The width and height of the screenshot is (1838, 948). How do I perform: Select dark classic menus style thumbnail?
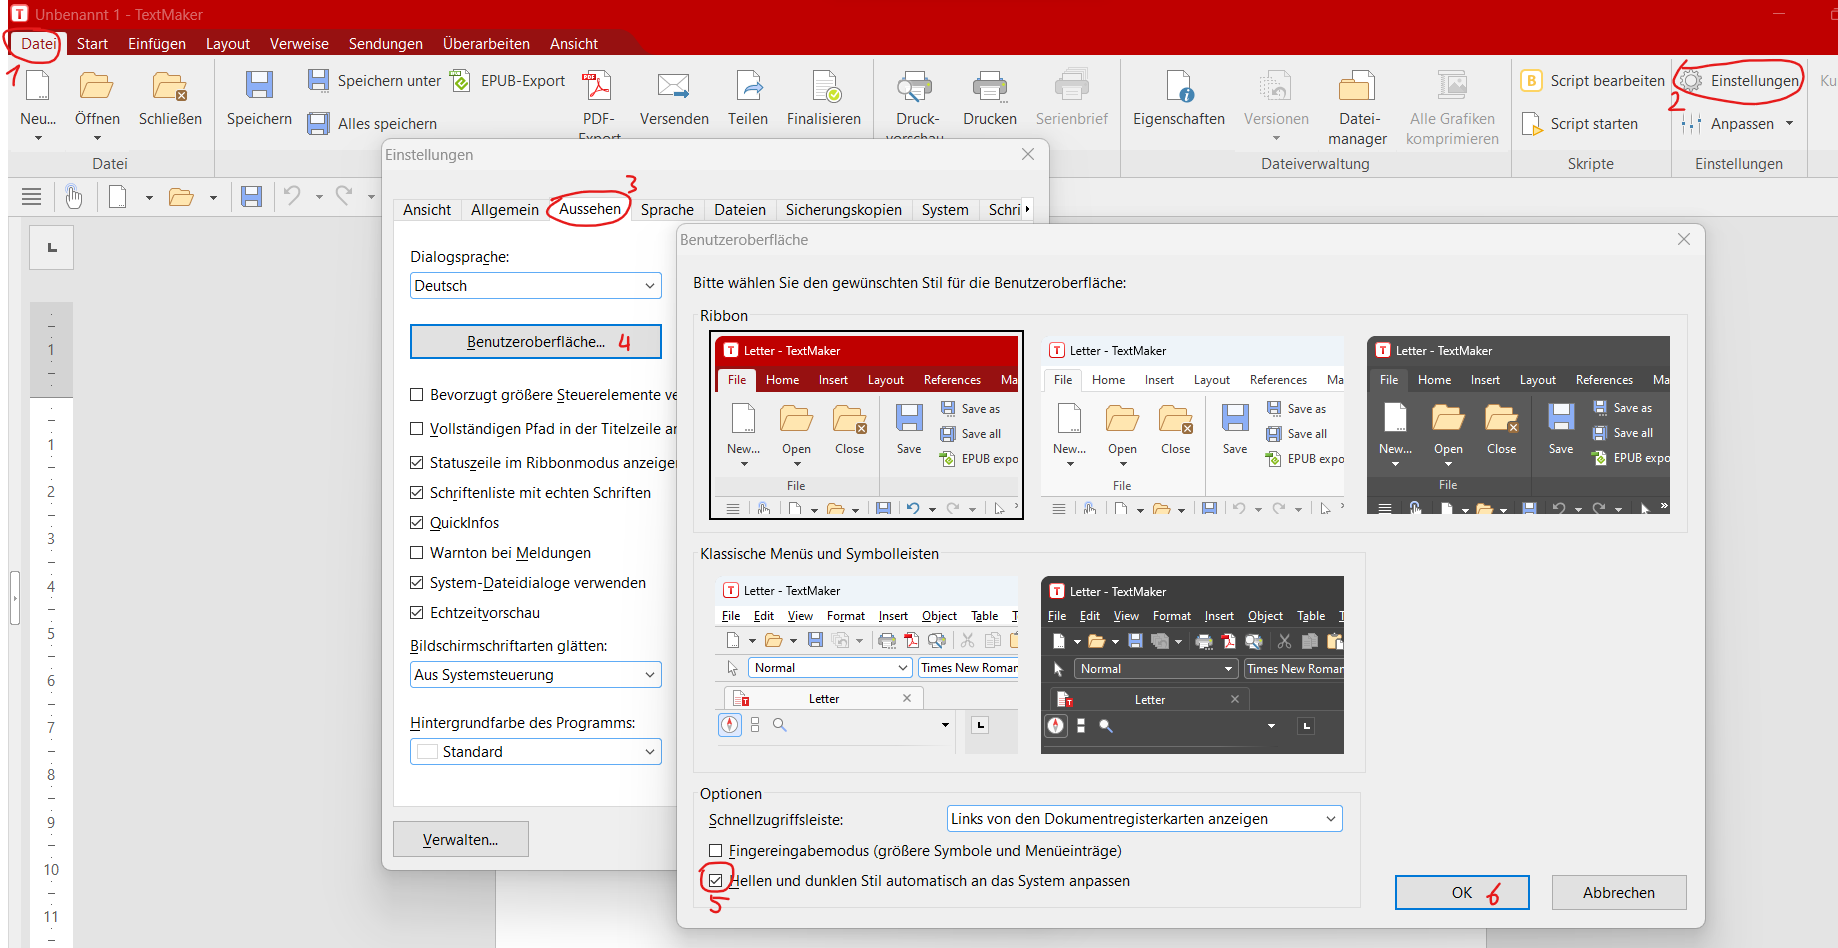(x=1192, y=665)
